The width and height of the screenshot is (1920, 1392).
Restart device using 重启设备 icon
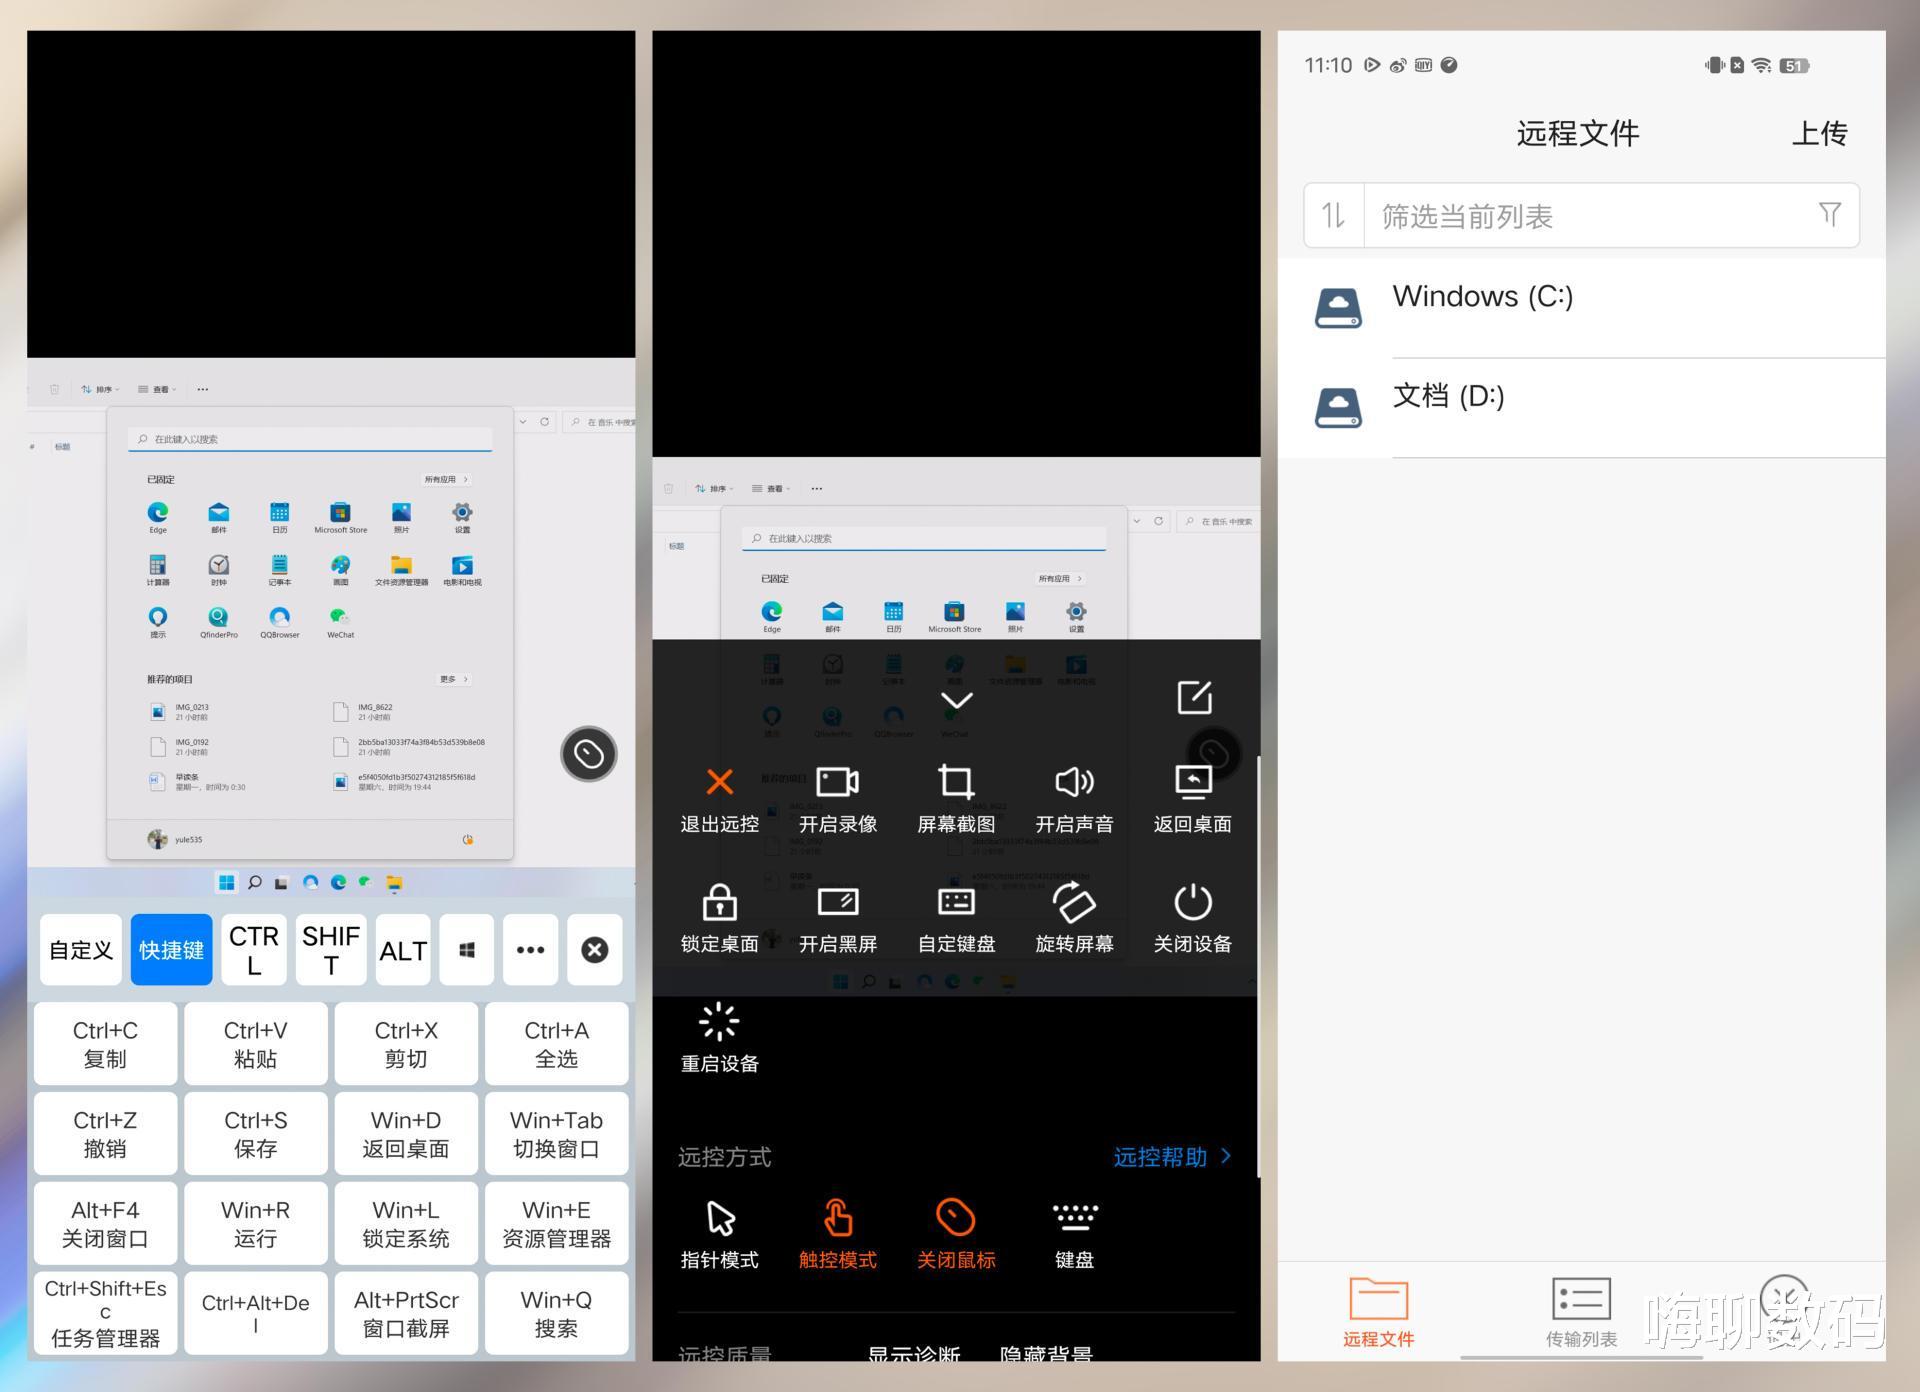[x=719, y=1022]
